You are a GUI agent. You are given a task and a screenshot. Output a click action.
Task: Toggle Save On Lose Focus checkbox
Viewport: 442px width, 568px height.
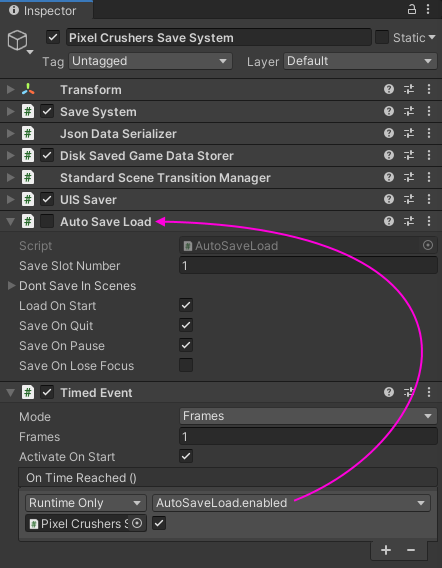pyautogui.click(x=186, y=365)
